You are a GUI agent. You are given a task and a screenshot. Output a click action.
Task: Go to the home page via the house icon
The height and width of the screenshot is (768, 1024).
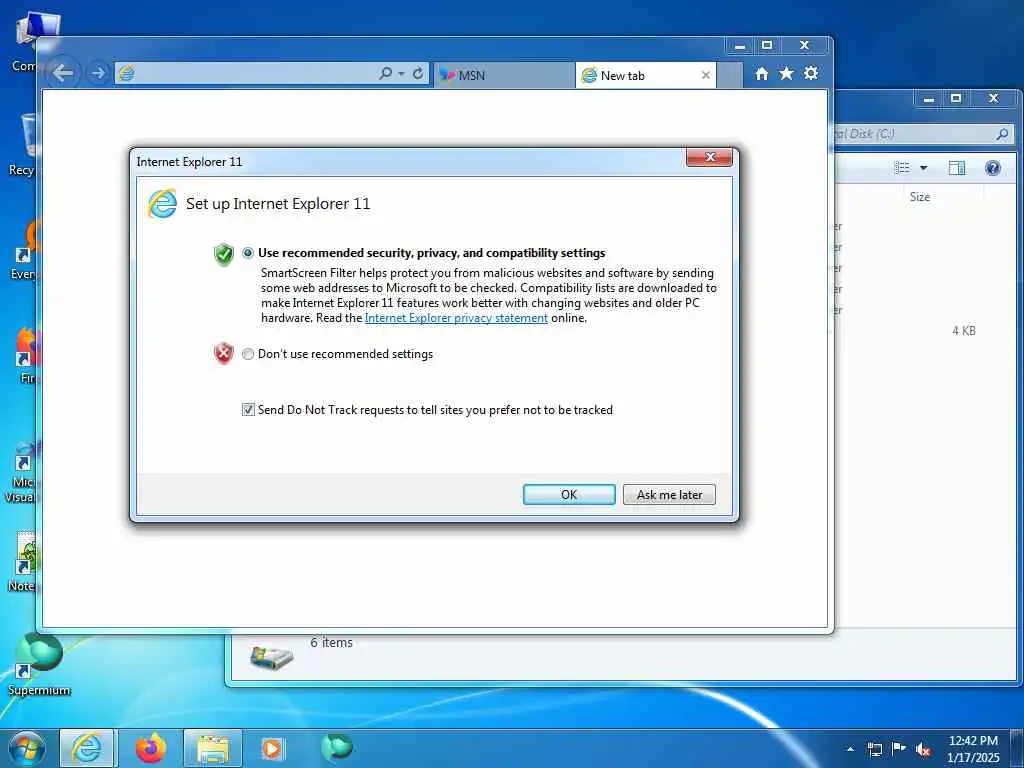[761, 74]
